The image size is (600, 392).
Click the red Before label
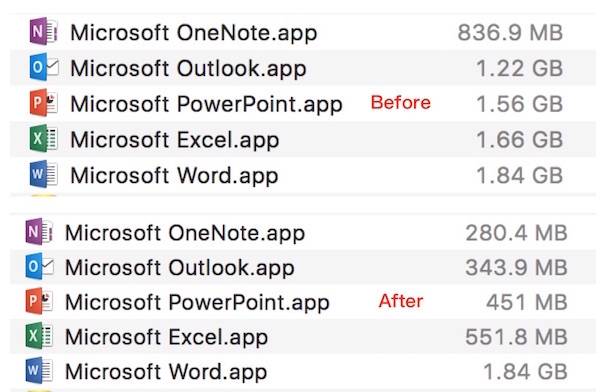[x=401, y=103]
